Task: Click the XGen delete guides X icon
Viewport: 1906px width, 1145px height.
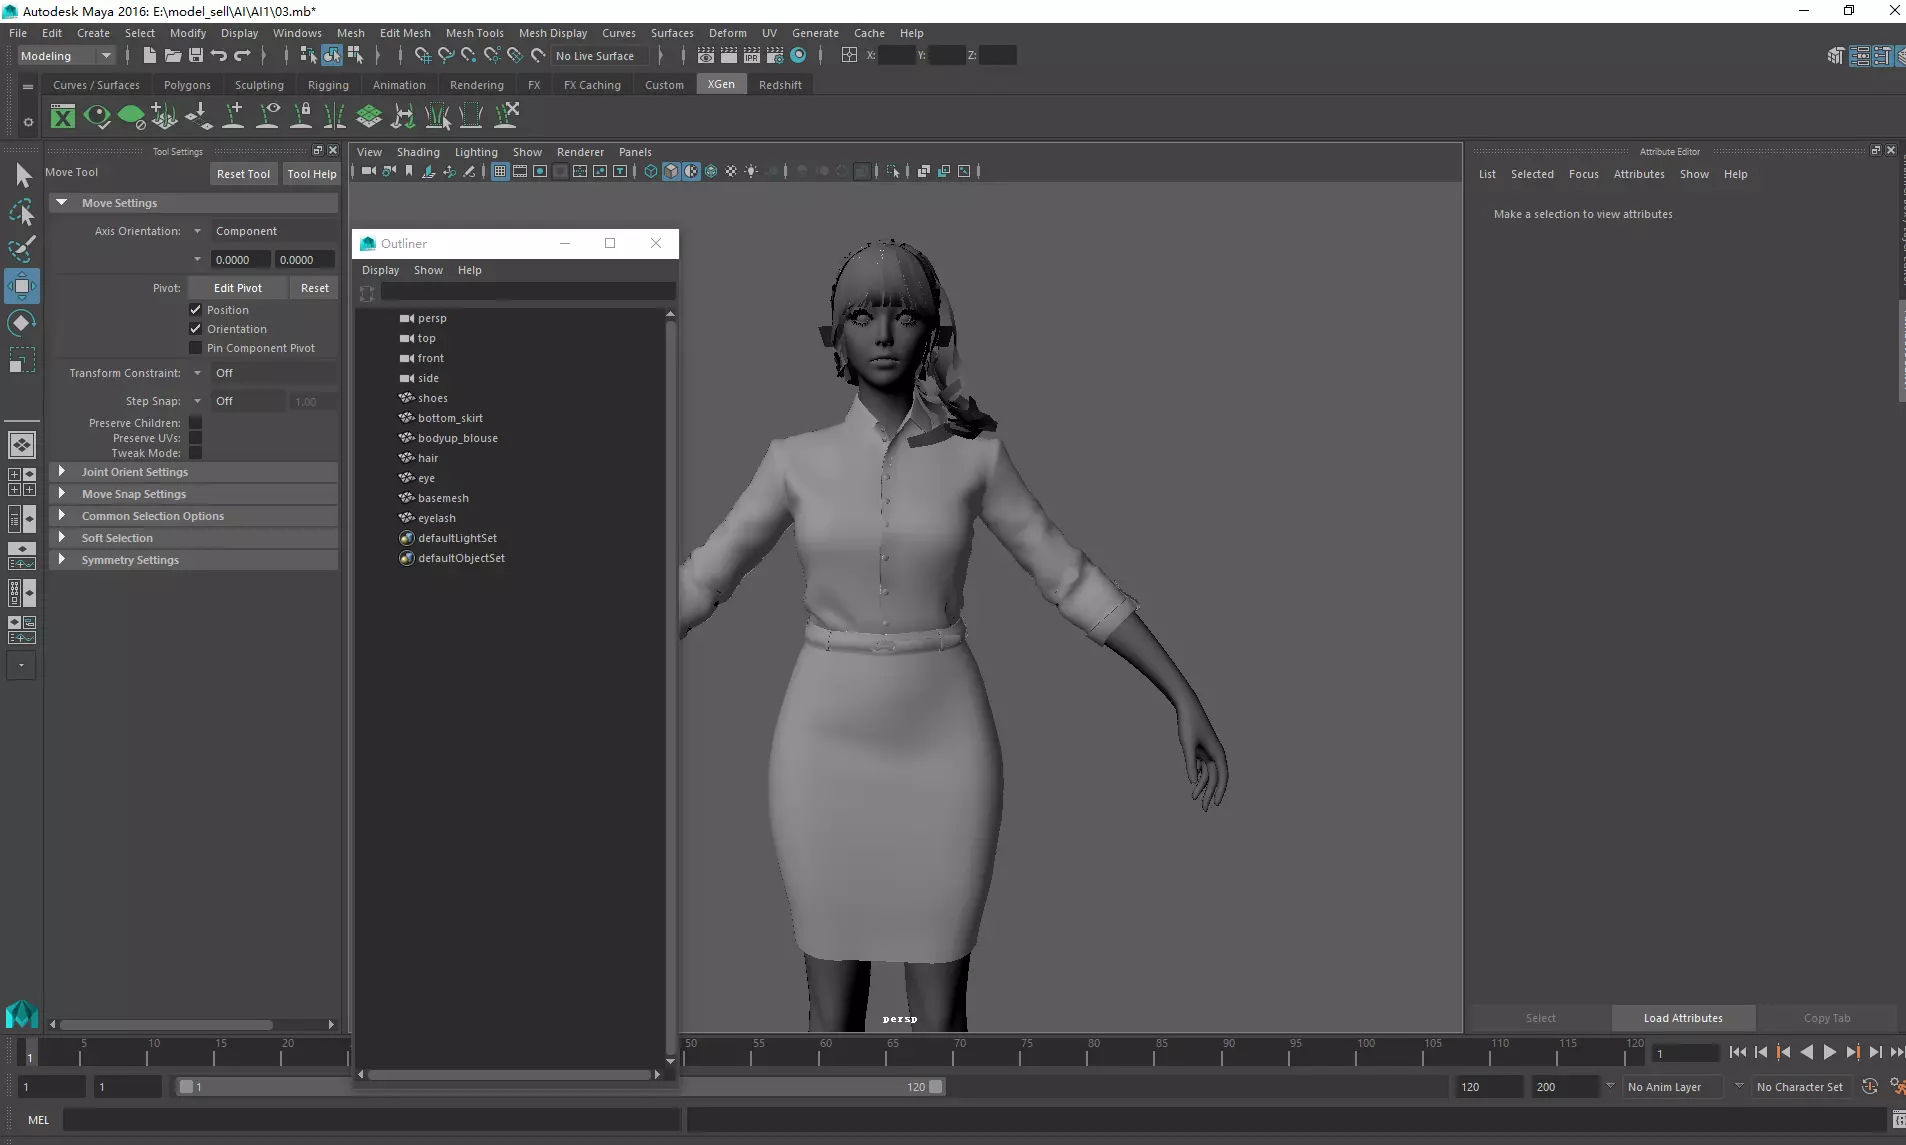Action: click(507, 116)
